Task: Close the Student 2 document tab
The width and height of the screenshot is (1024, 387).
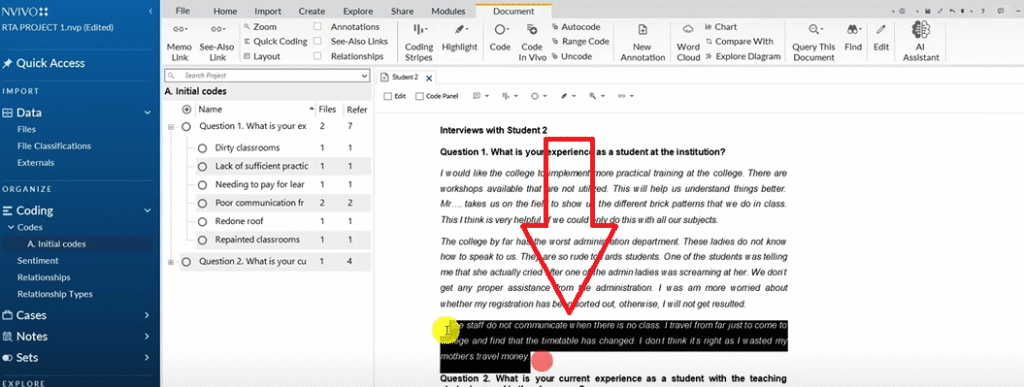Action: [429, 78]
